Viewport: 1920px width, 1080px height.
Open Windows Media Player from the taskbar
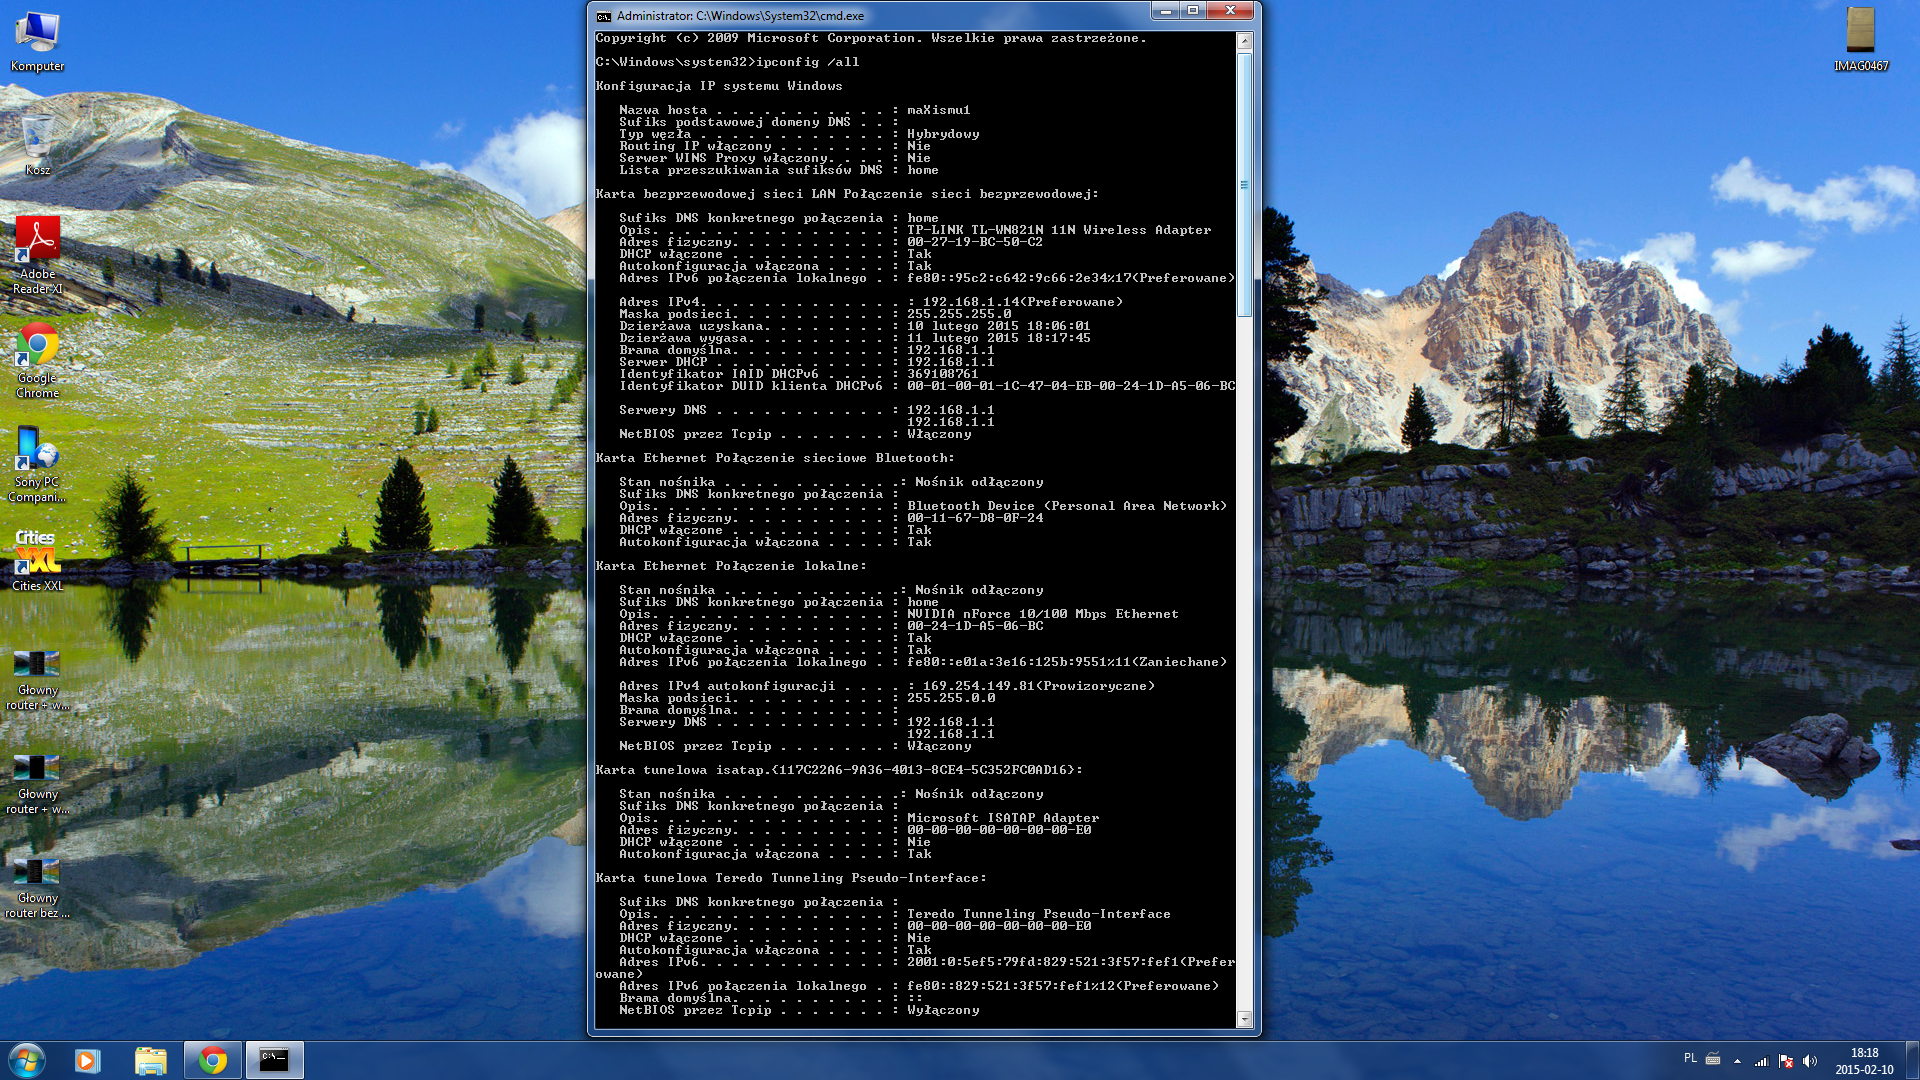coord(88,1060)
